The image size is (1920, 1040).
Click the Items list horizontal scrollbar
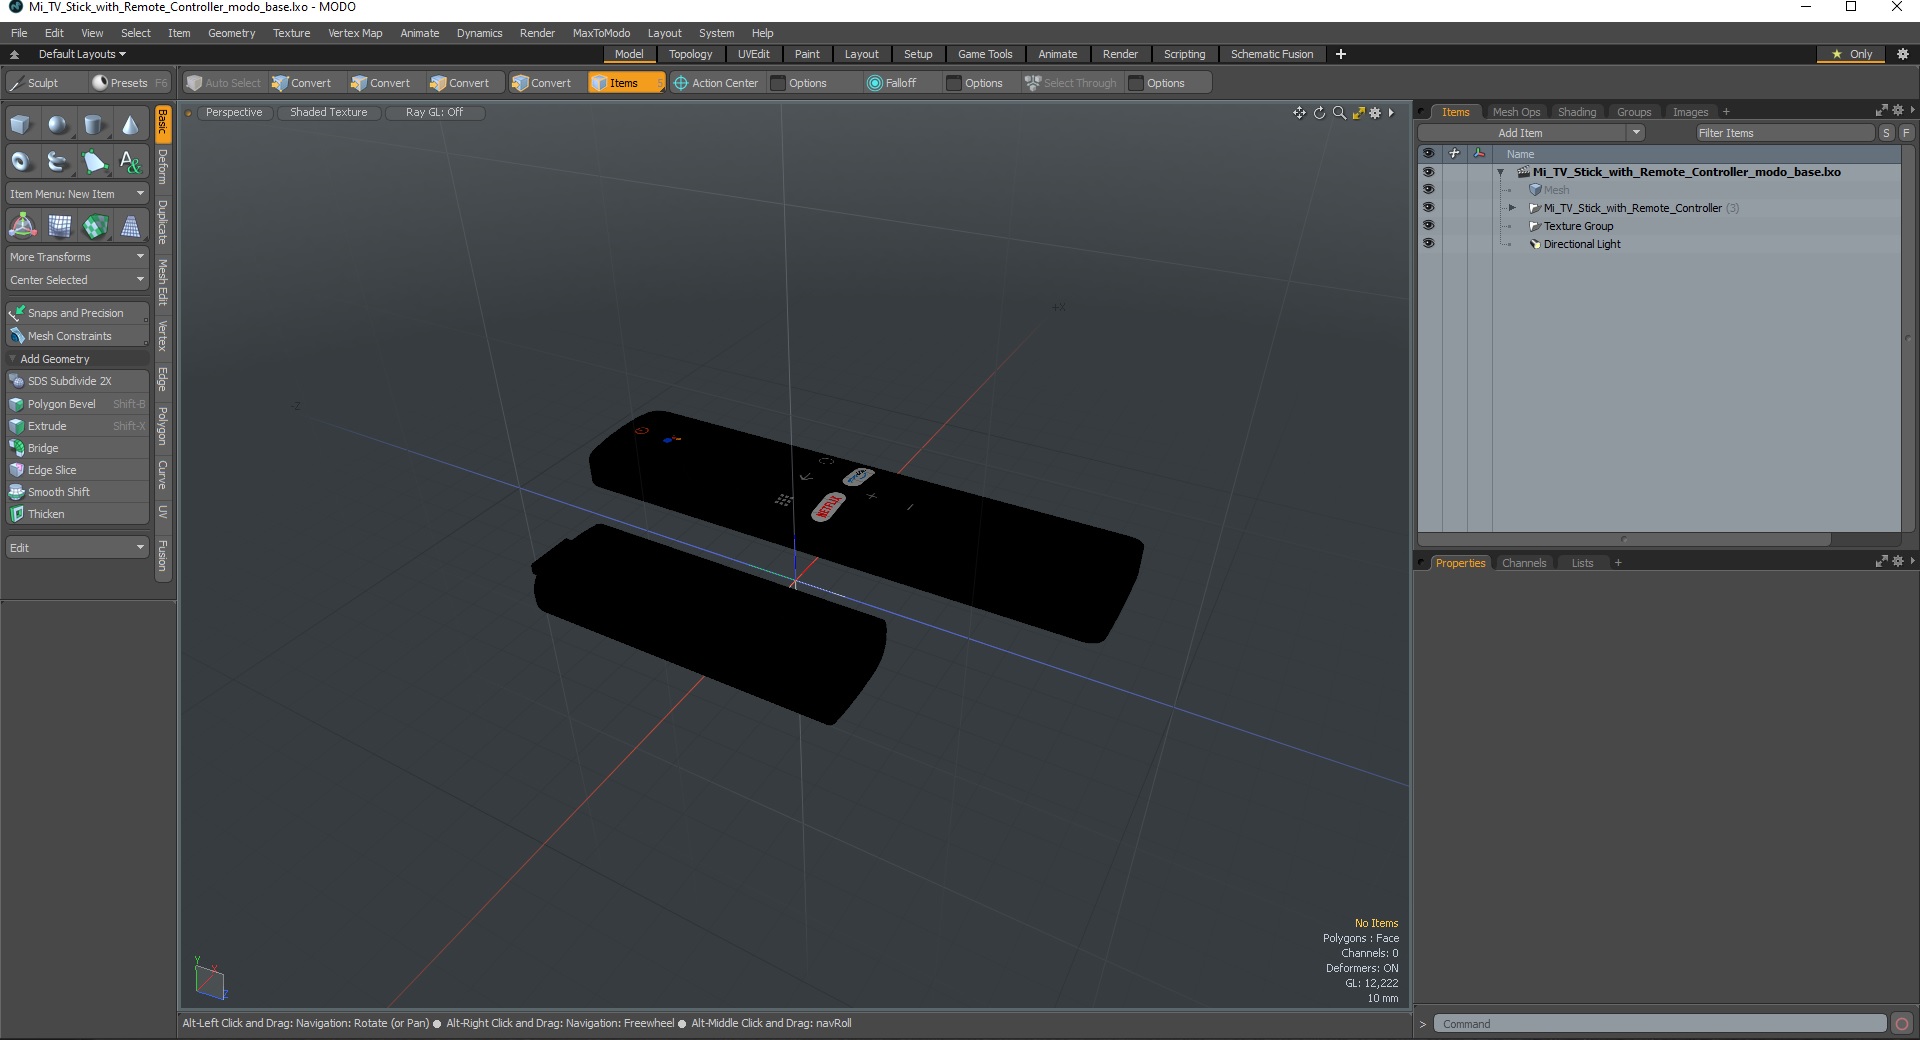tap(1624, 540)
